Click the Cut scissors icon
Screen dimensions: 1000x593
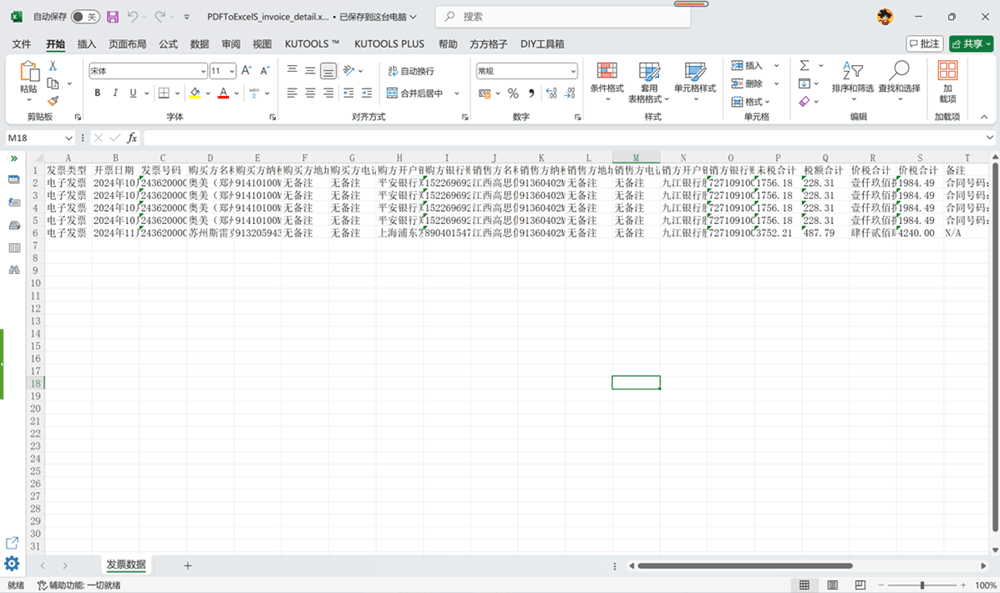53,66
